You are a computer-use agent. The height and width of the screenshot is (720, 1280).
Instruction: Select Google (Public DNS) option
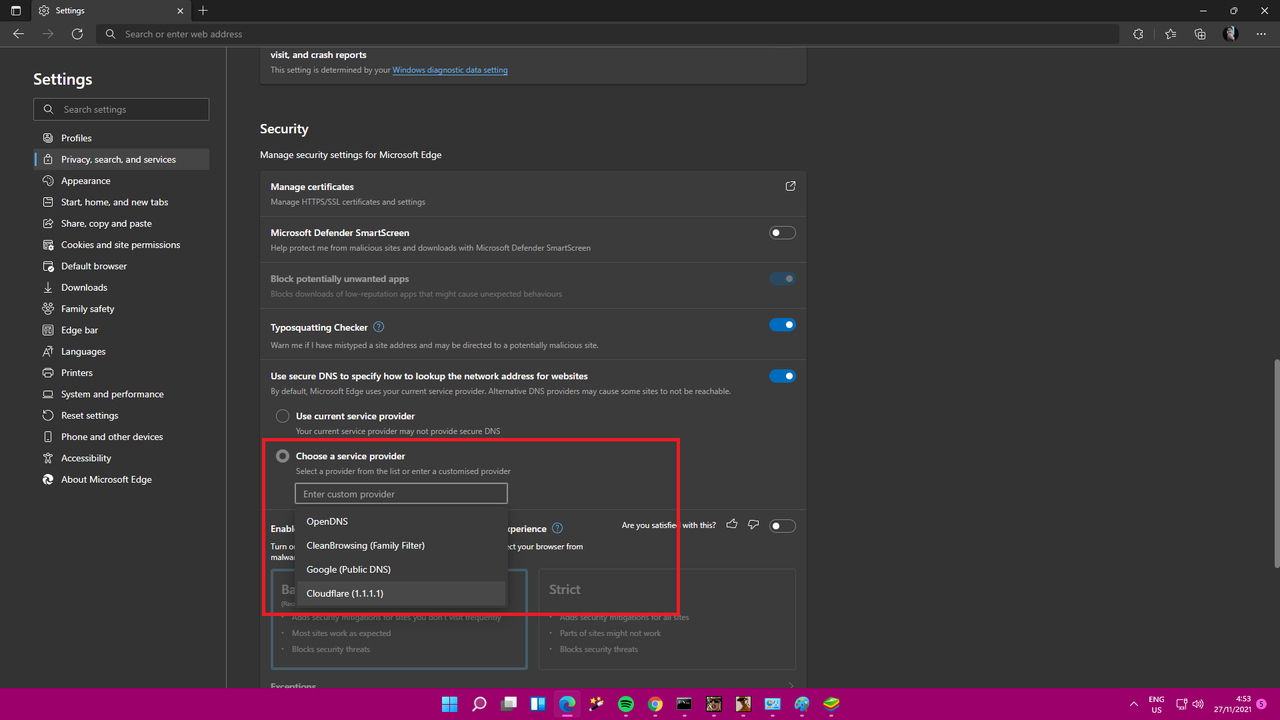pos(402,569)
